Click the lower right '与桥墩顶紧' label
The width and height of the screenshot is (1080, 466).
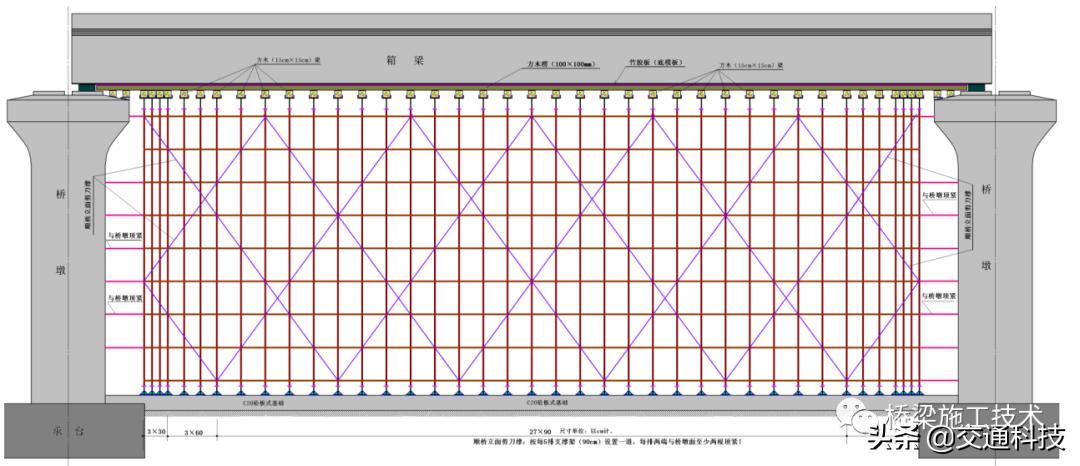tap(939, 295)
